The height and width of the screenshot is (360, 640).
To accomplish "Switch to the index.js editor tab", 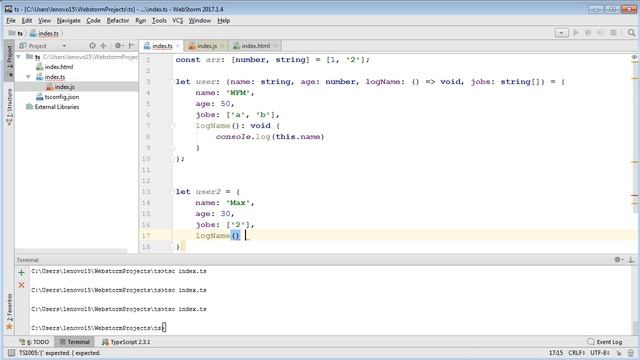I will coord(207,46).
